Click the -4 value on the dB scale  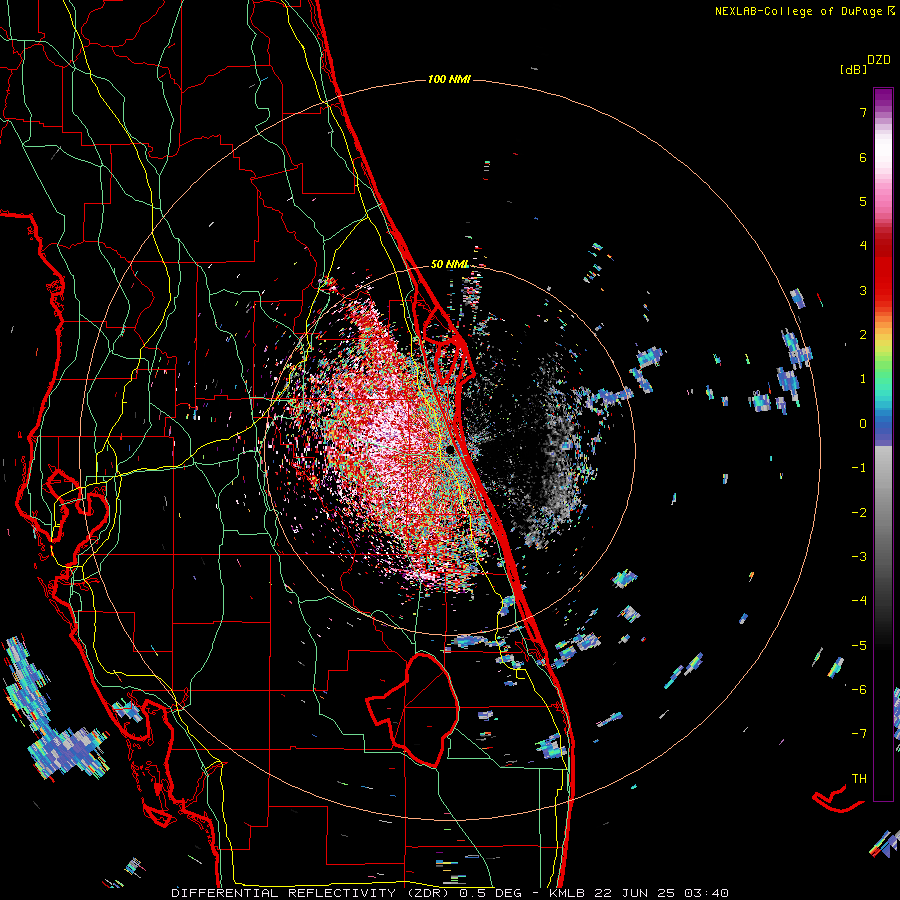click(859, 601)
